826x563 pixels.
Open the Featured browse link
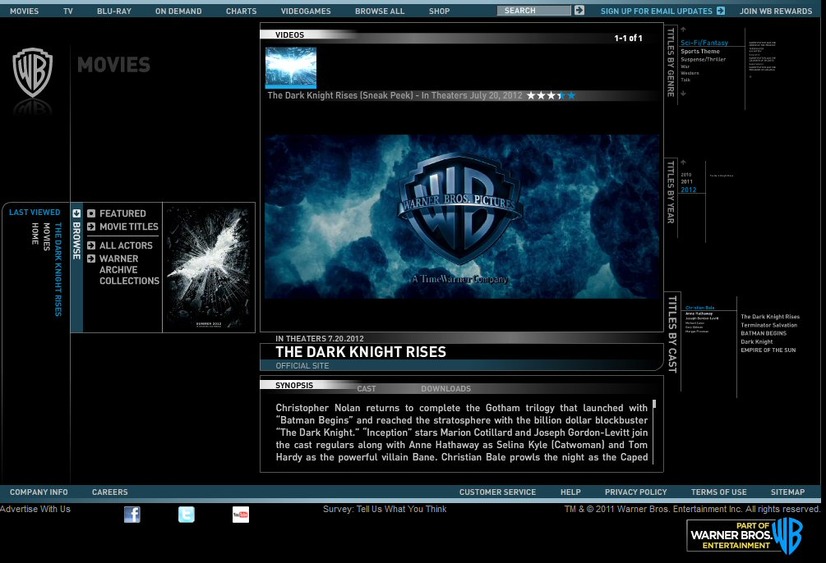123,213
